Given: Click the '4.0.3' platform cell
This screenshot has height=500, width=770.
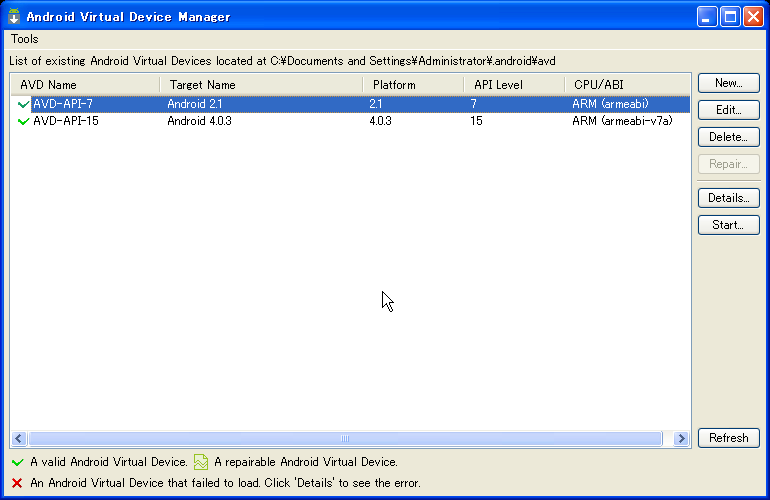Looking at the screenshot, I should 380,121.
